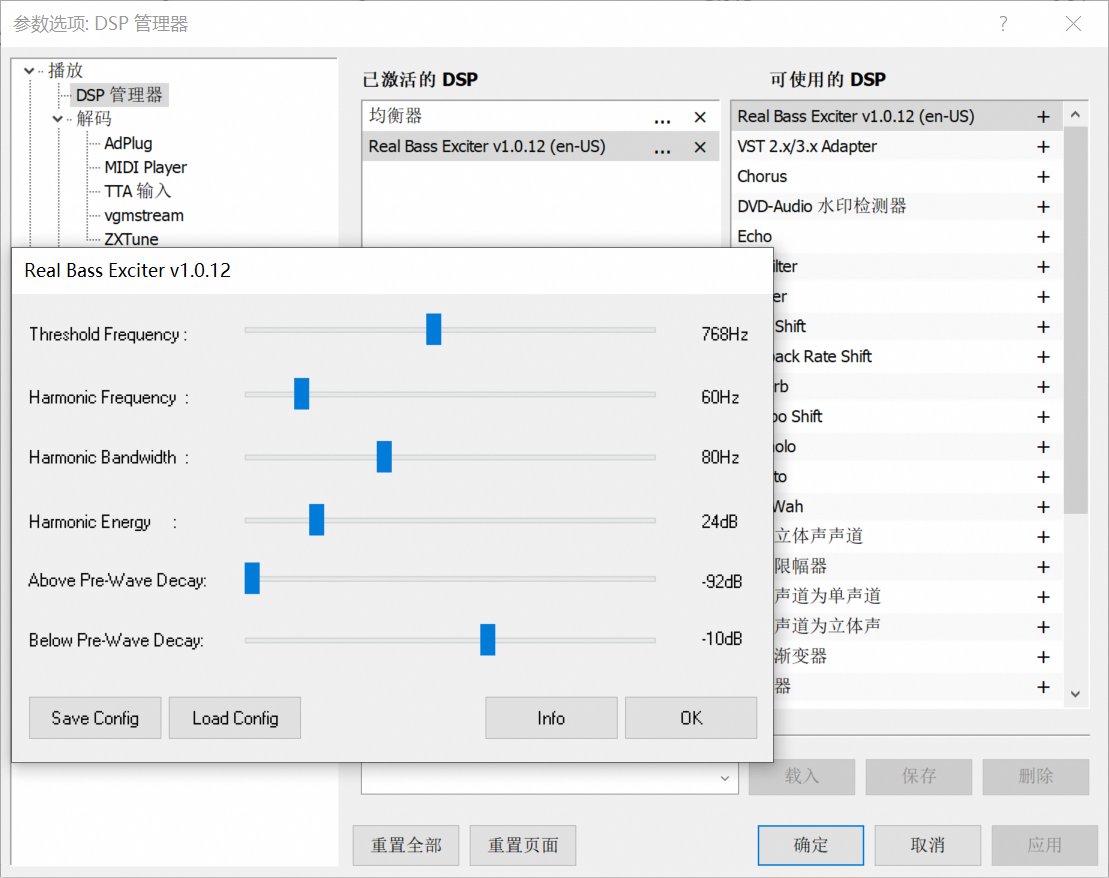Add 声道为单声道 DSP with plus icon
The image size is (1109, 878).
[1043, 597]
